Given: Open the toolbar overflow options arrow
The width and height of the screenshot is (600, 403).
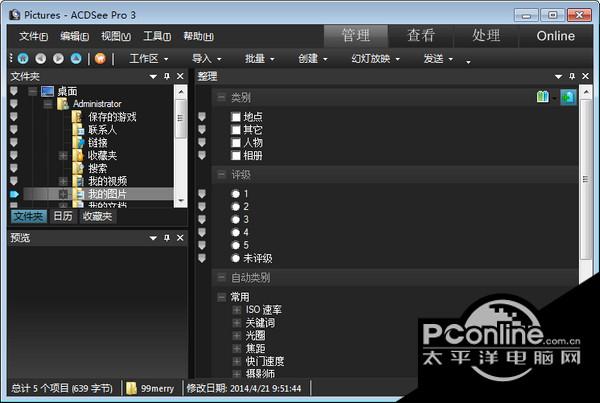Looking at the screenshot, I should [468, 61].
